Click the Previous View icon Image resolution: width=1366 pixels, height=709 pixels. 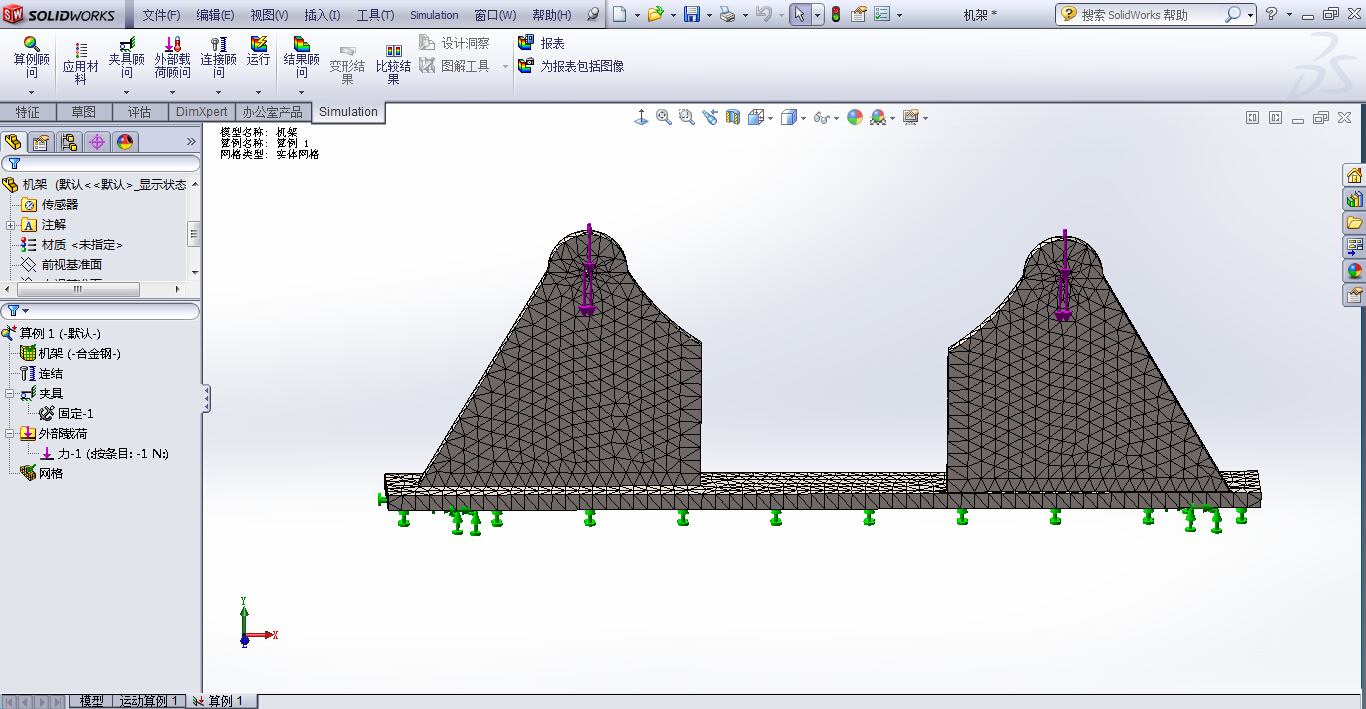(710, 118)
